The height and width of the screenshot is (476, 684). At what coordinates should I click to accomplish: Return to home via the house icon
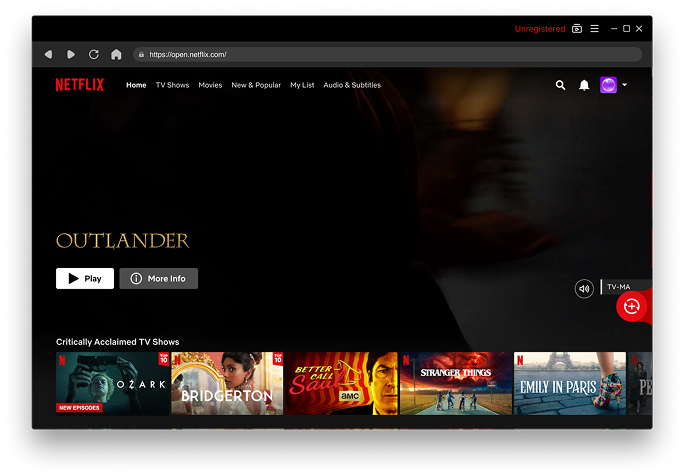(x=116, y=54)
